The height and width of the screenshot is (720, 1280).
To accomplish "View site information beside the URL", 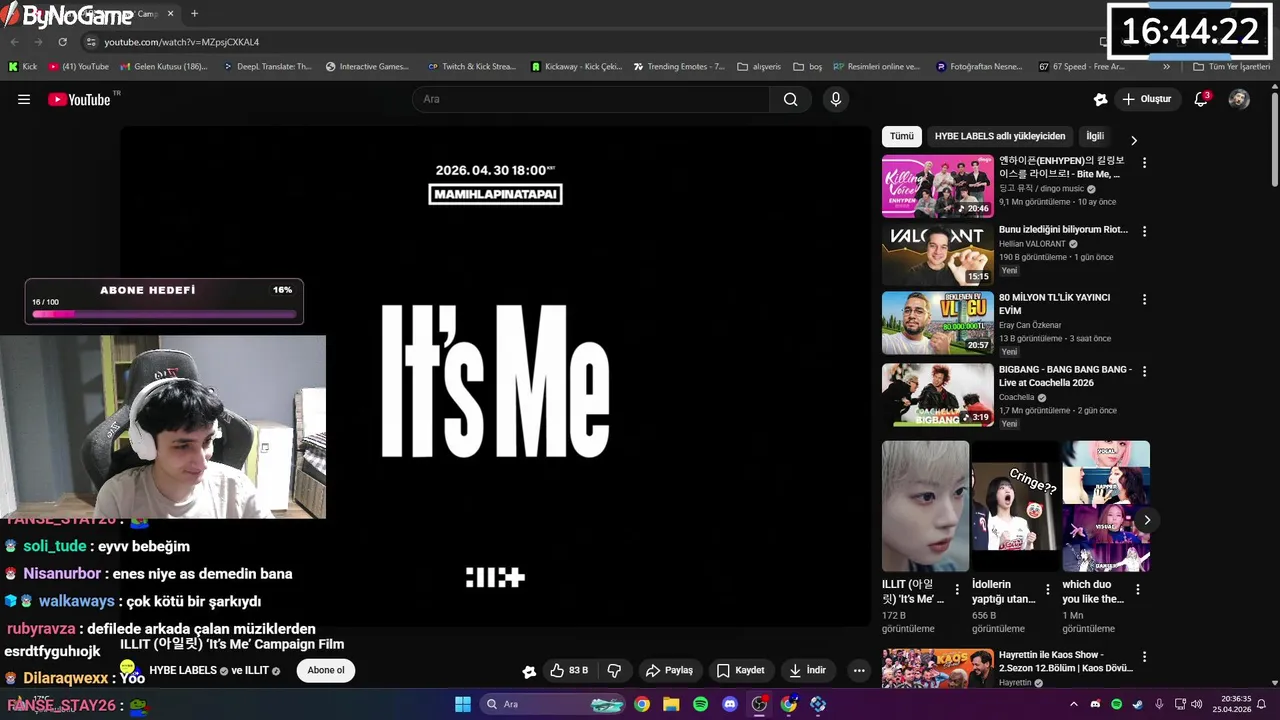I will click(91, 42).
